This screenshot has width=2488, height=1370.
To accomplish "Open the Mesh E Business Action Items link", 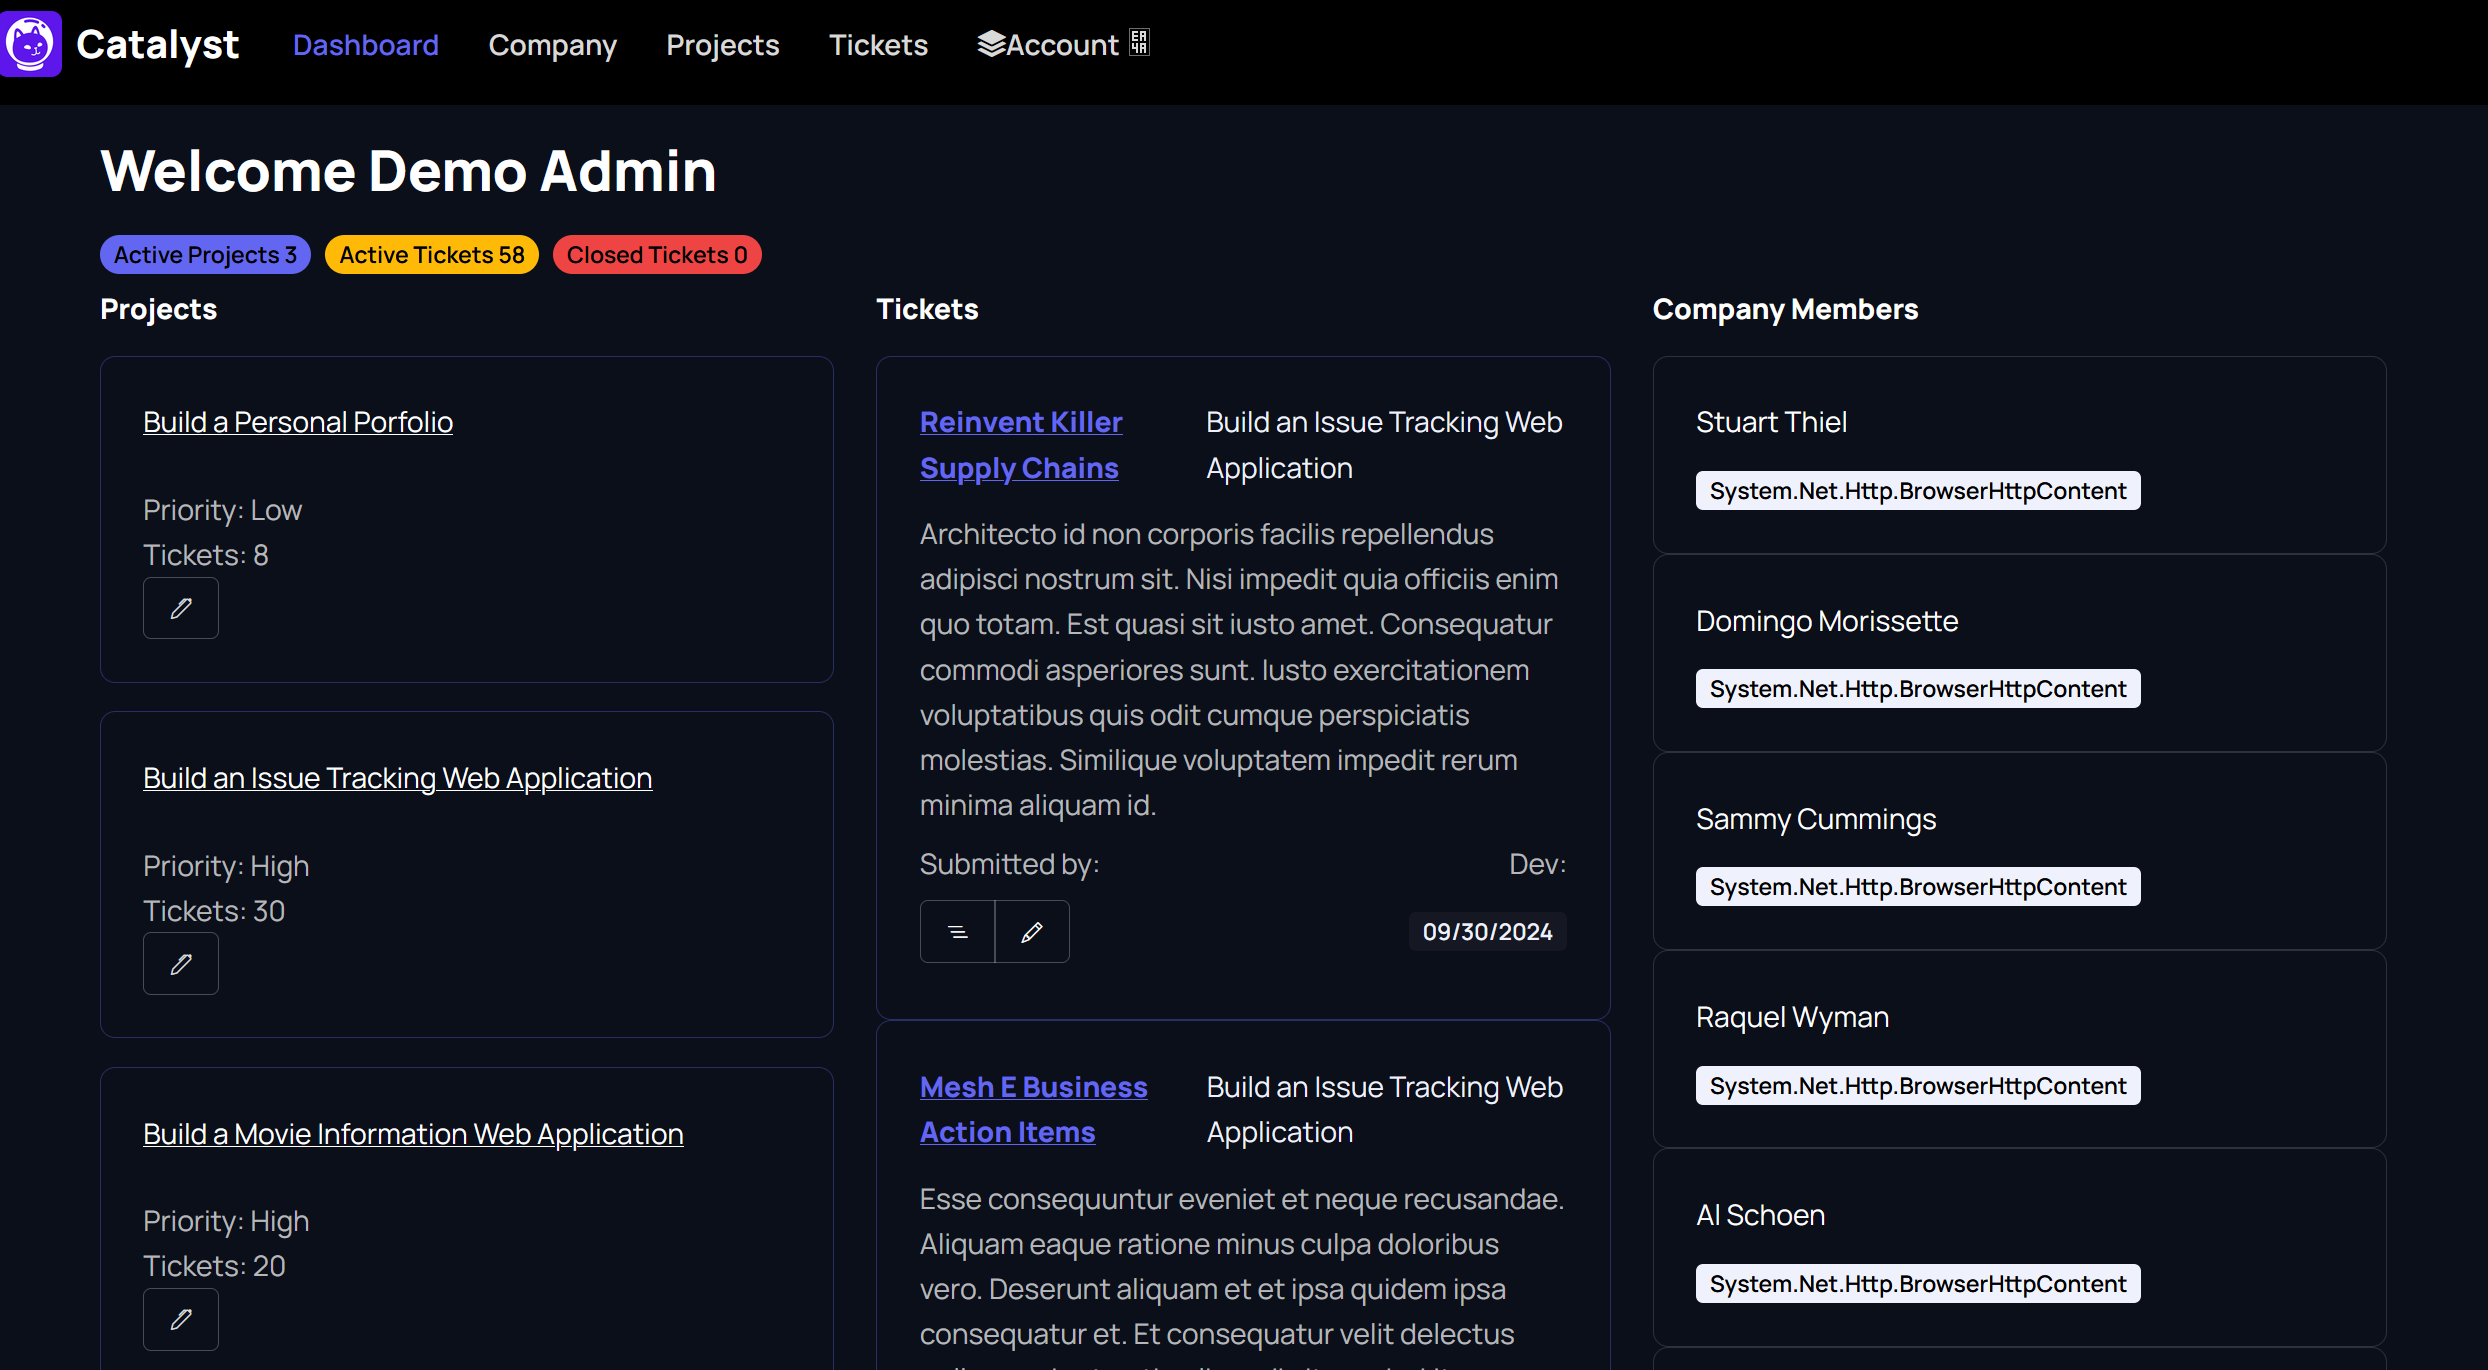I will [x=1033, y=1109].
